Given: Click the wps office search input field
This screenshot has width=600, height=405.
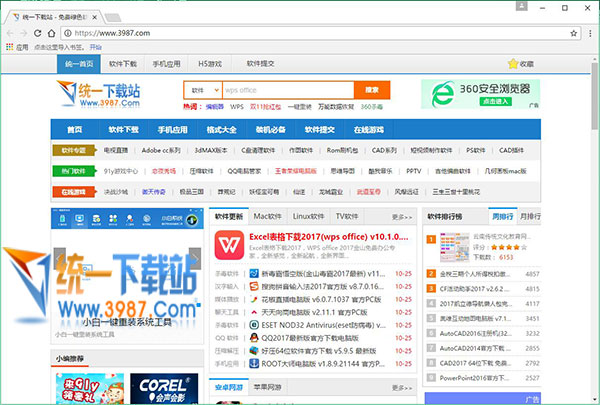Looking at the screenshot, I should coord(288,90).
